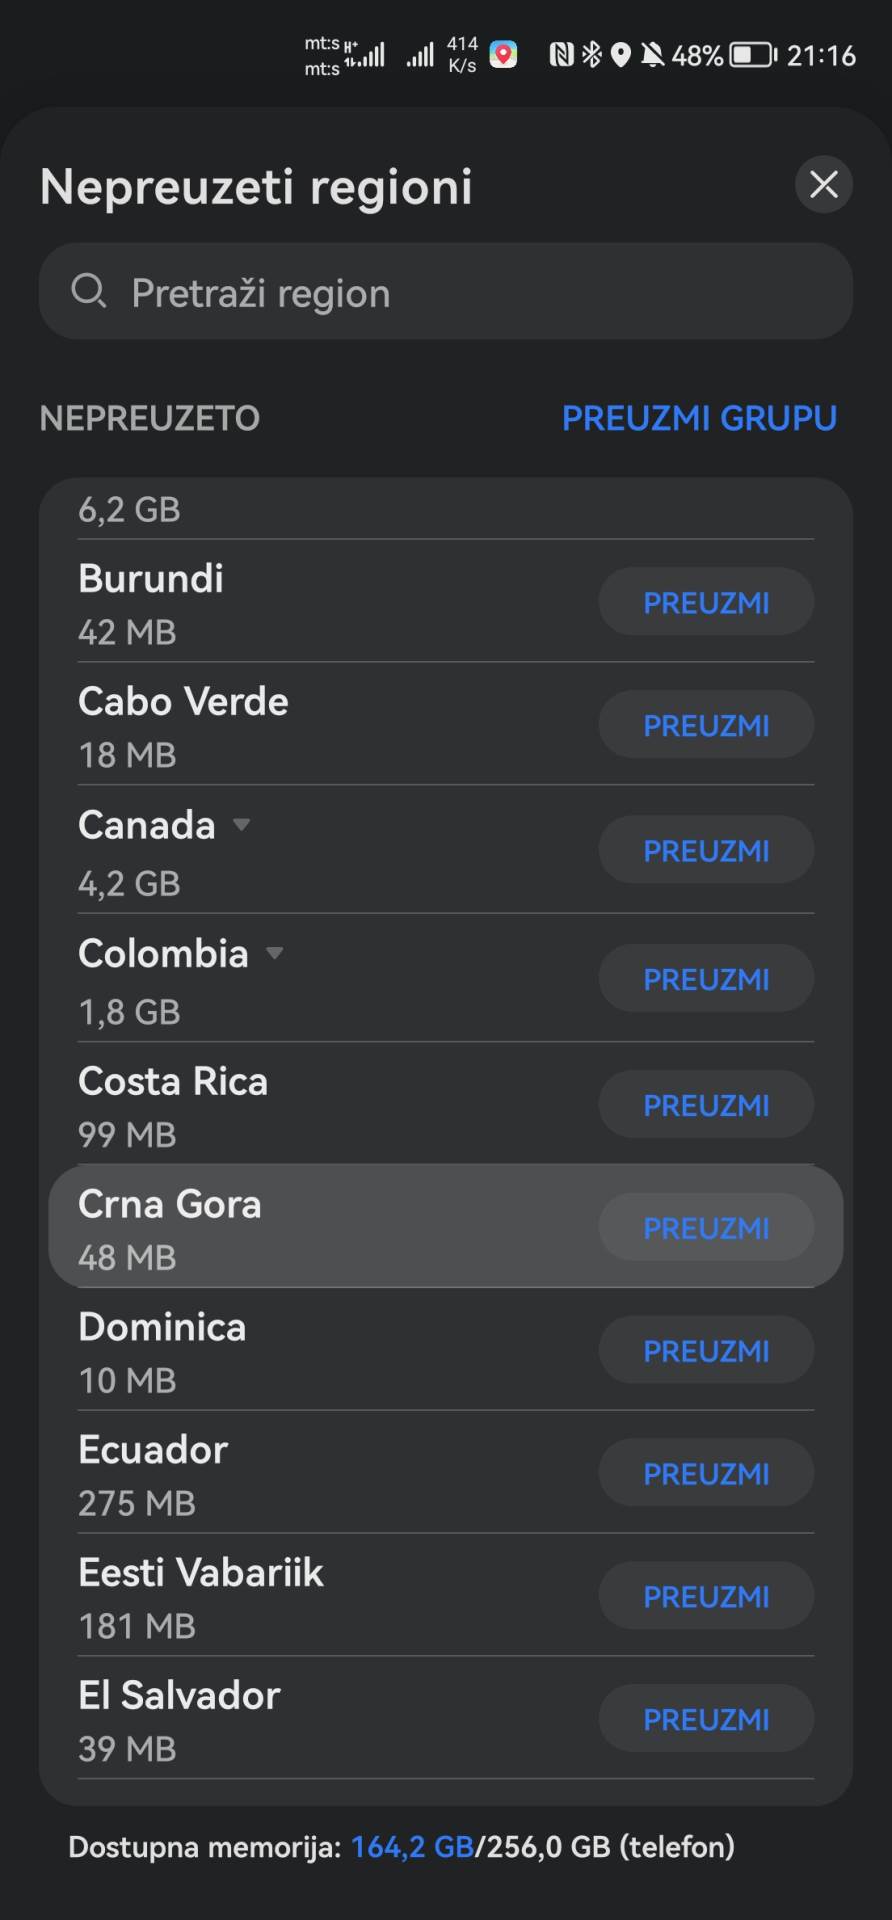
Task: Tap the muted notification bell icon
Action: (x=652, y=55)
